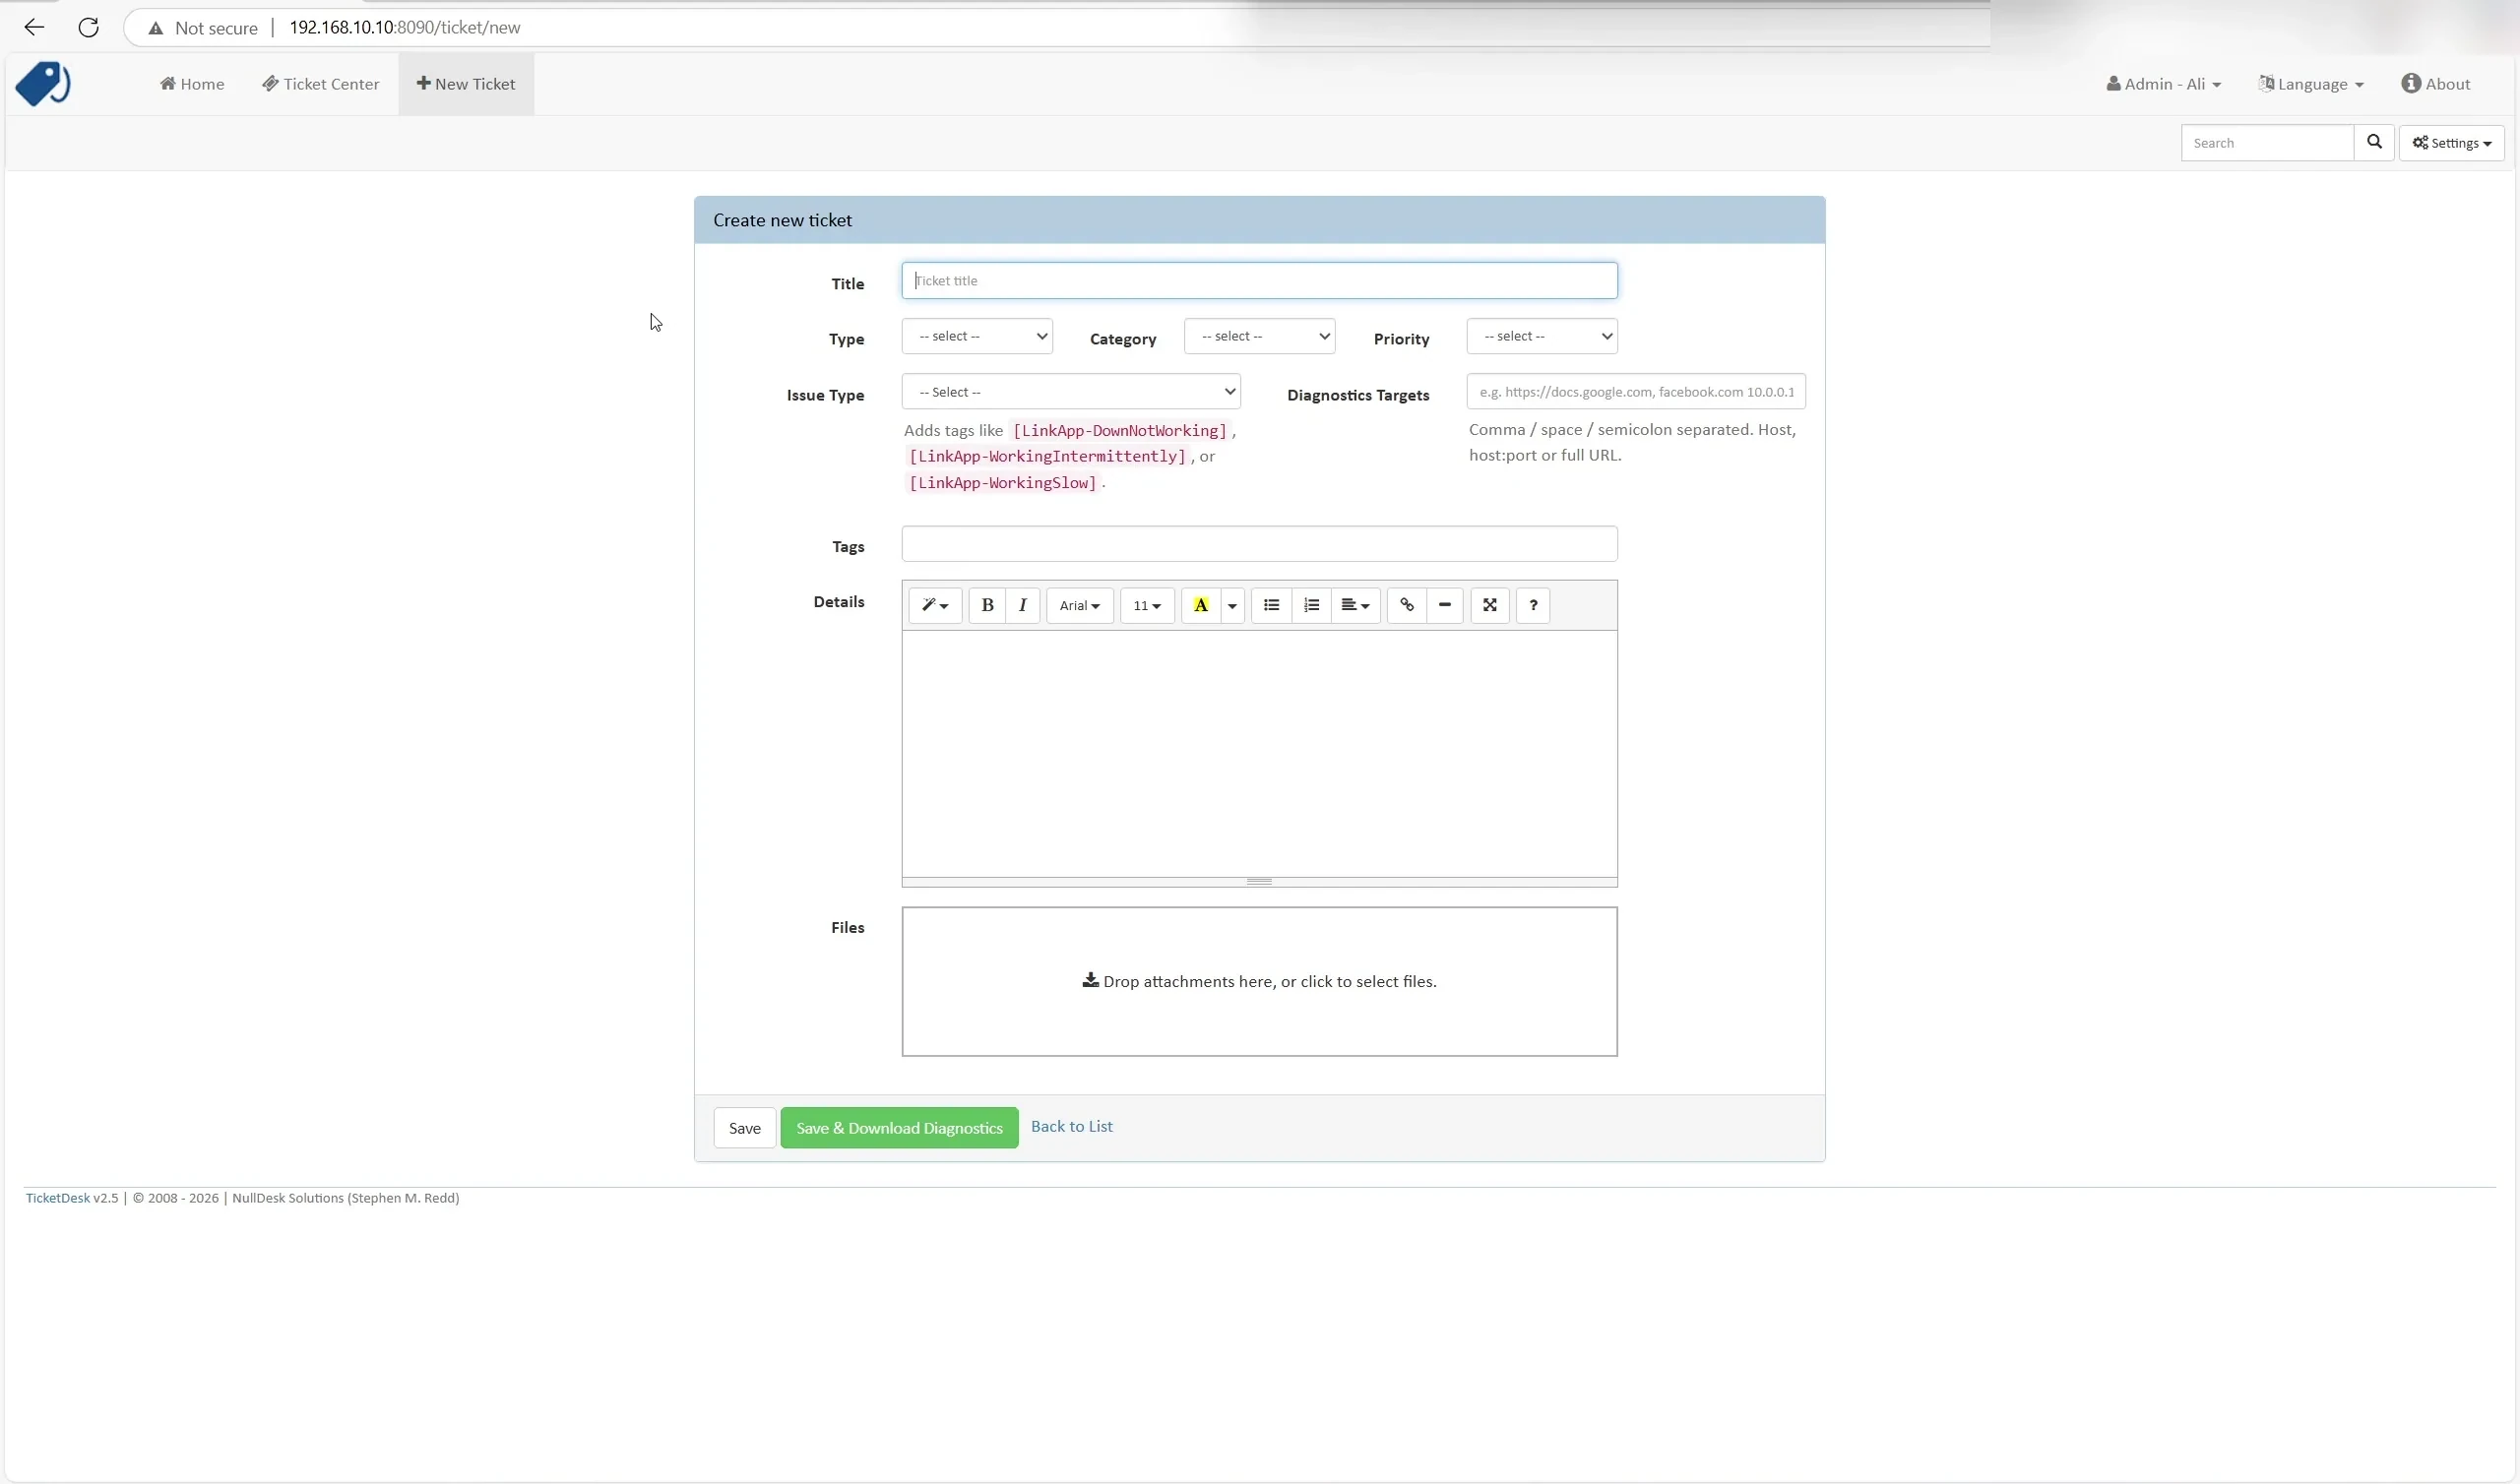Viewport: 2520px width, 1484px height.
Task: Open Ticket Center nav item
Action: pyautogui.click(x=320, y=84)
